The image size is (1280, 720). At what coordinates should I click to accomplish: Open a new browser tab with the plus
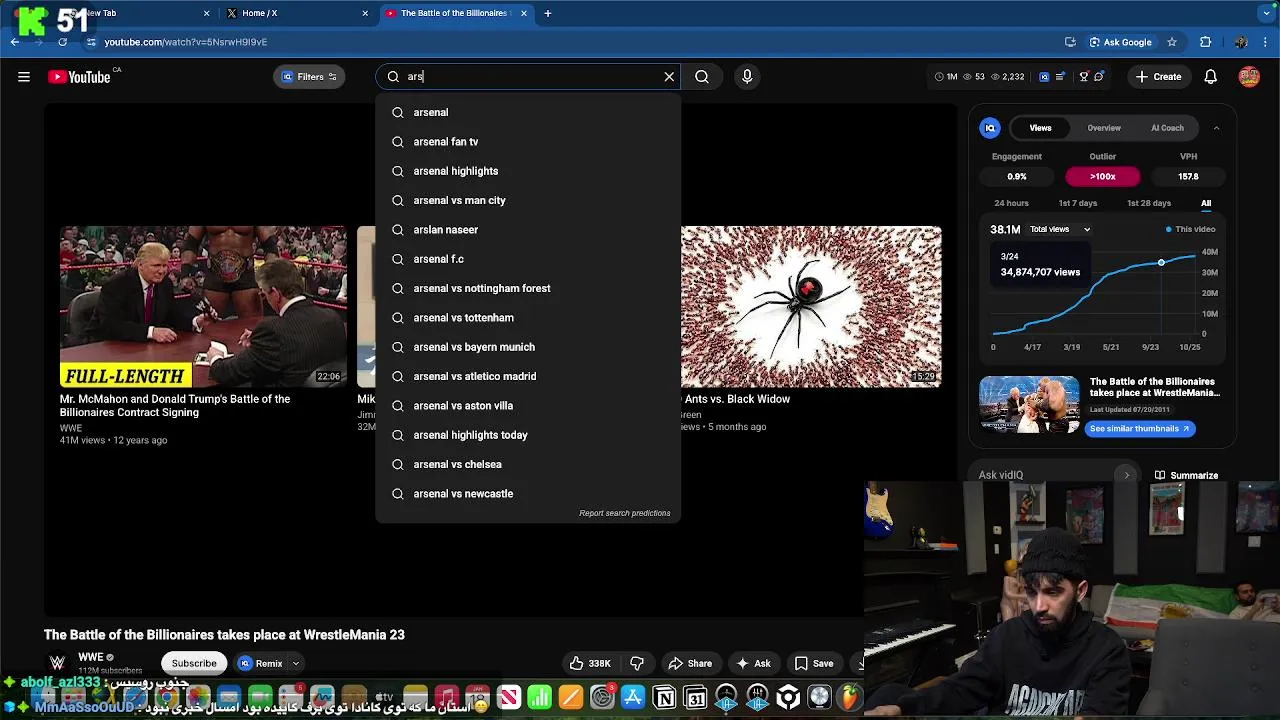point(548,13)
